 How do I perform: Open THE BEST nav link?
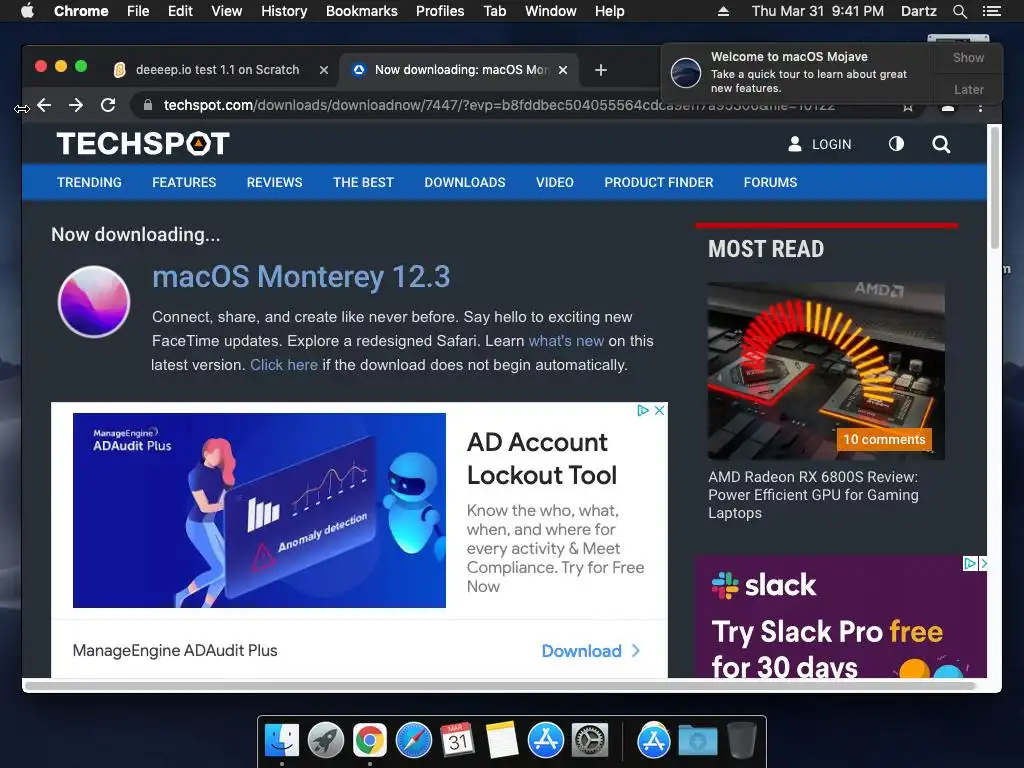363,182
